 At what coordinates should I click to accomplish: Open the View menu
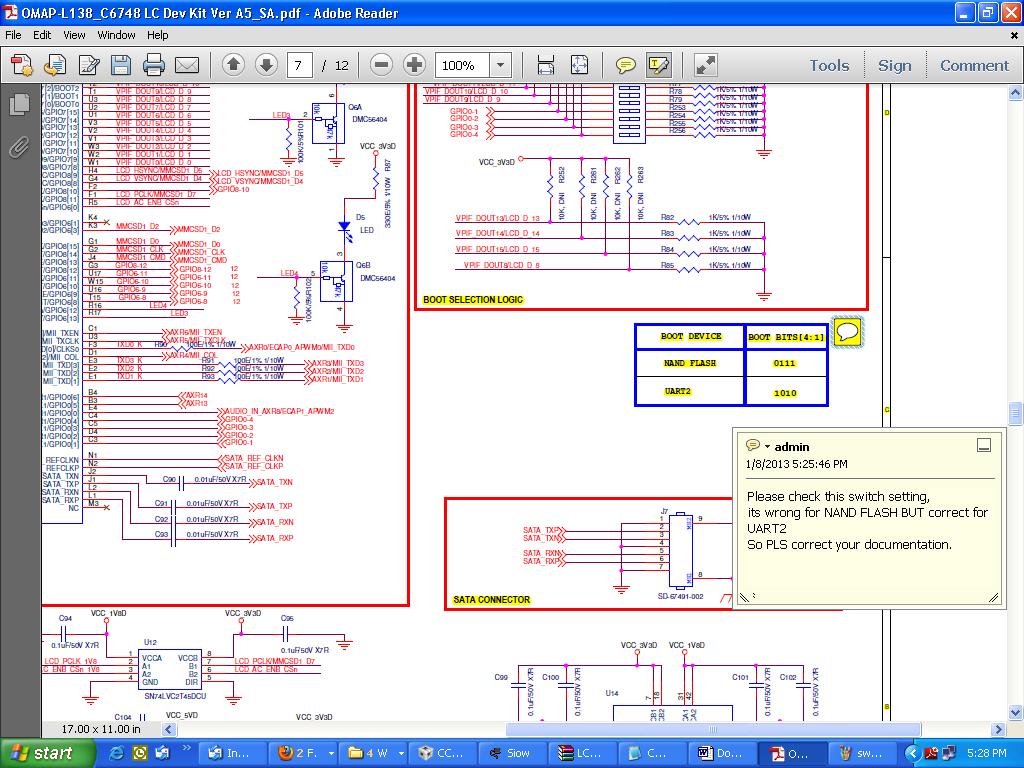[x=74, y=35]
